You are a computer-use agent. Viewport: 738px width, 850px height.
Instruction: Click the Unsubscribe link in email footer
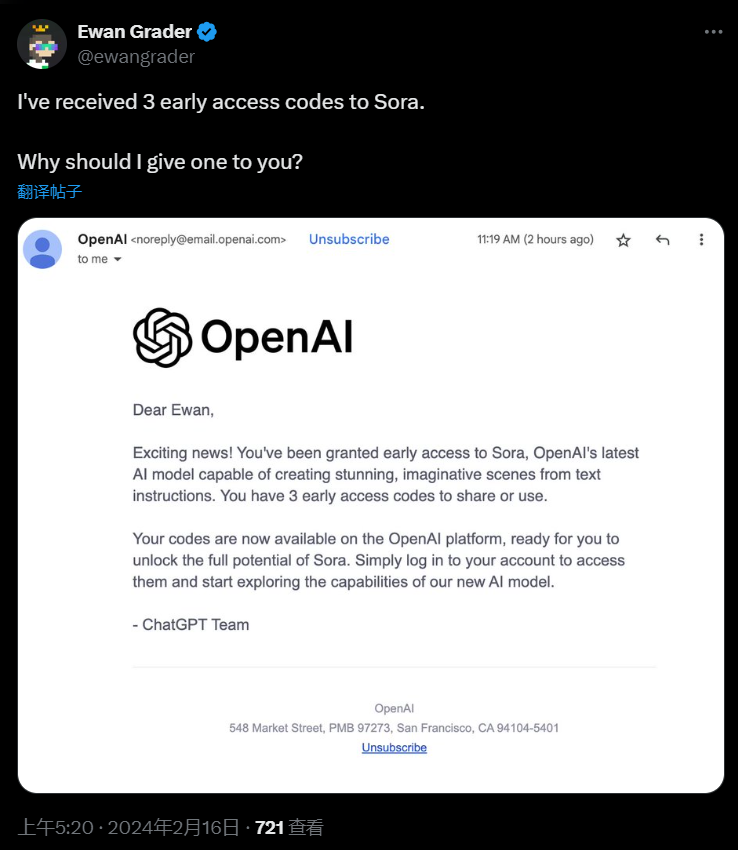pos(394,748)
